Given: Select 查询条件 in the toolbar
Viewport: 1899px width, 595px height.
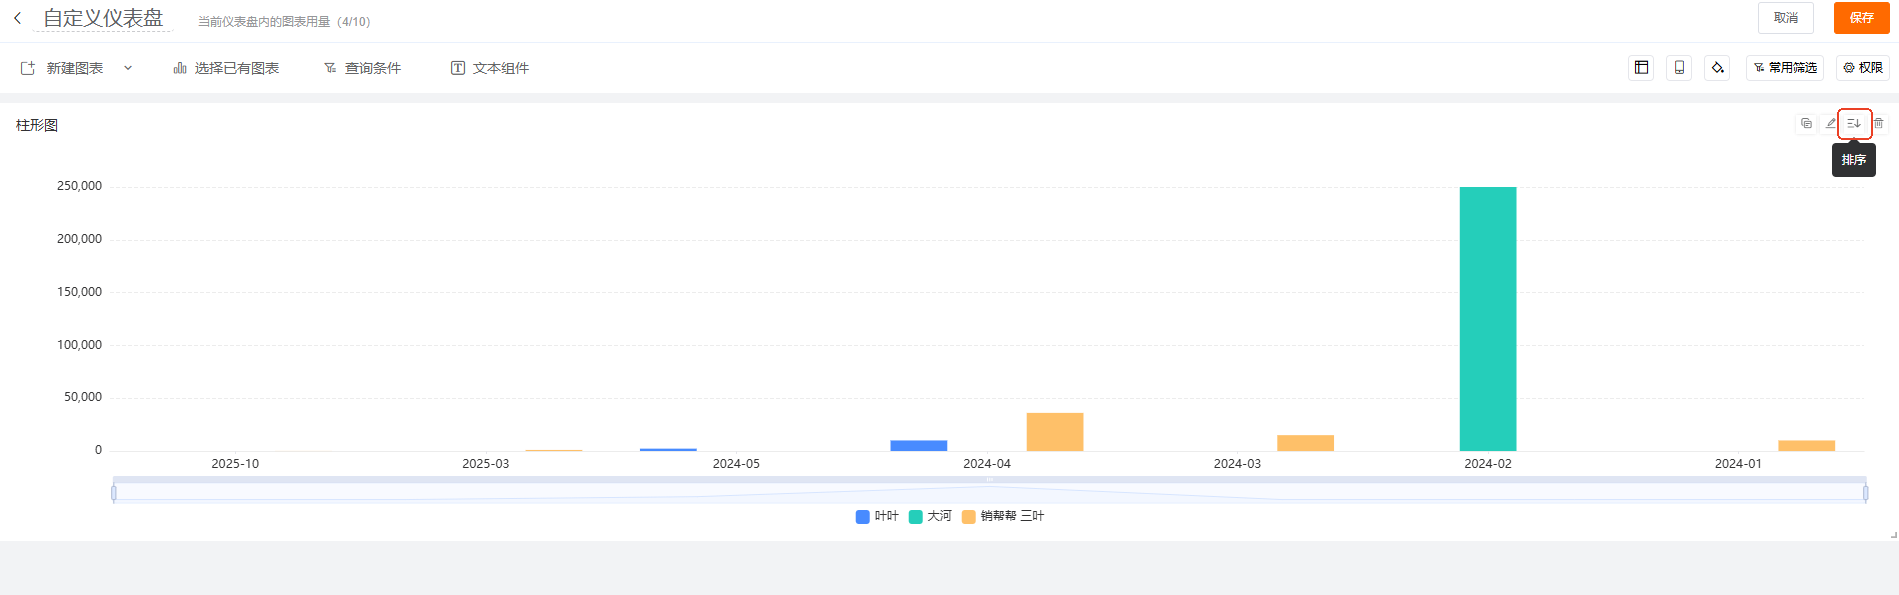Looking at the screenshot, I should (362, 68).
